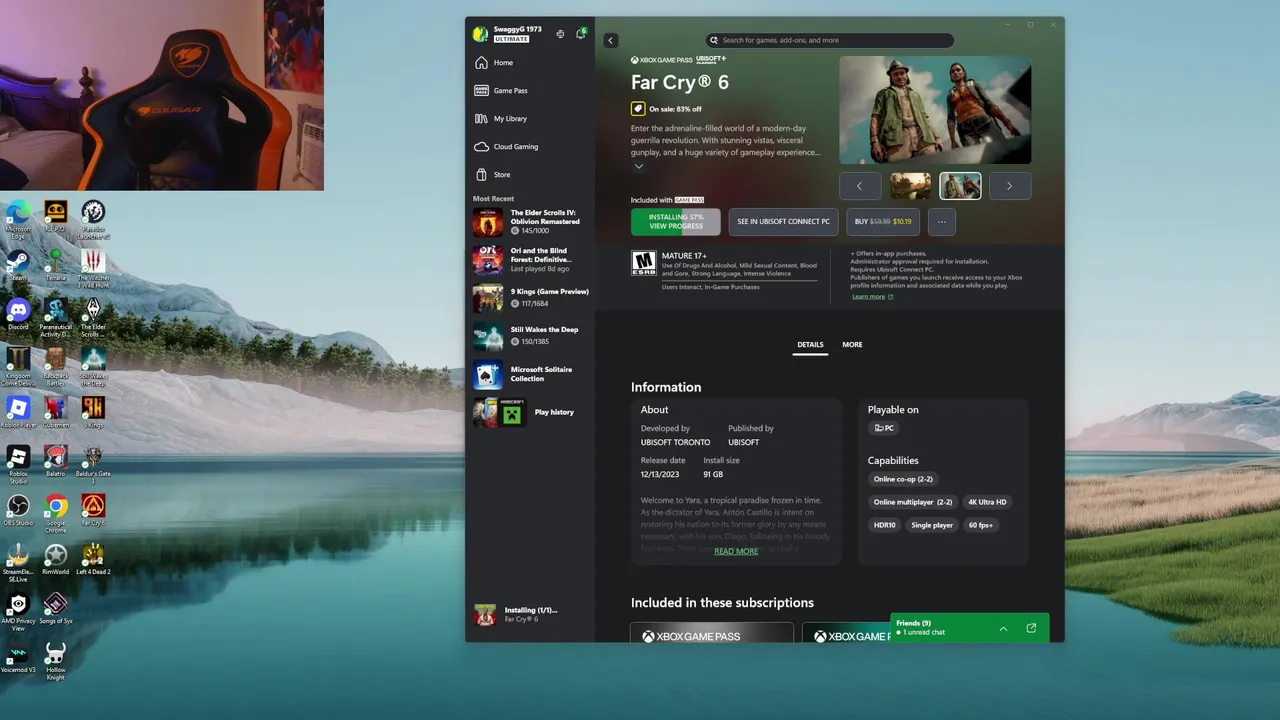Open Microsoft Solitaire Collection recent game
Image resolution: width=1280 pixels, height=720 pixels.
click(531, 374)
